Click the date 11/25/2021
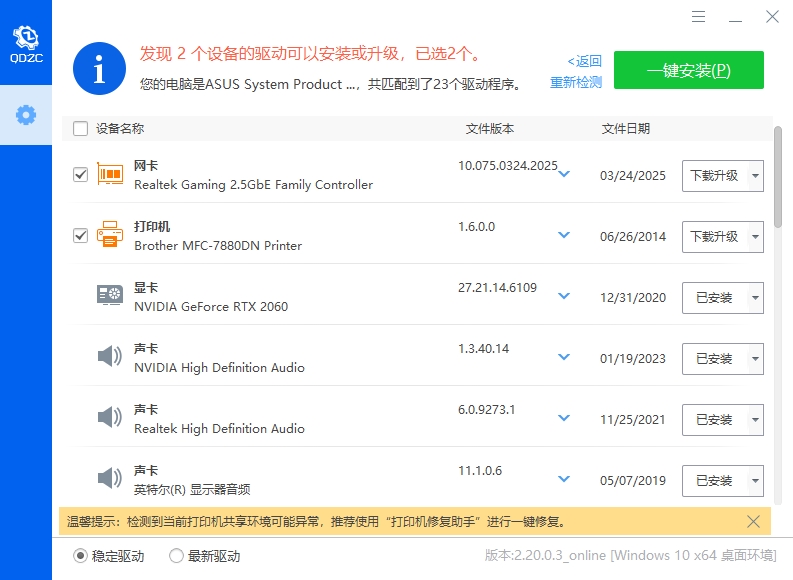 [x=633, y=420]
